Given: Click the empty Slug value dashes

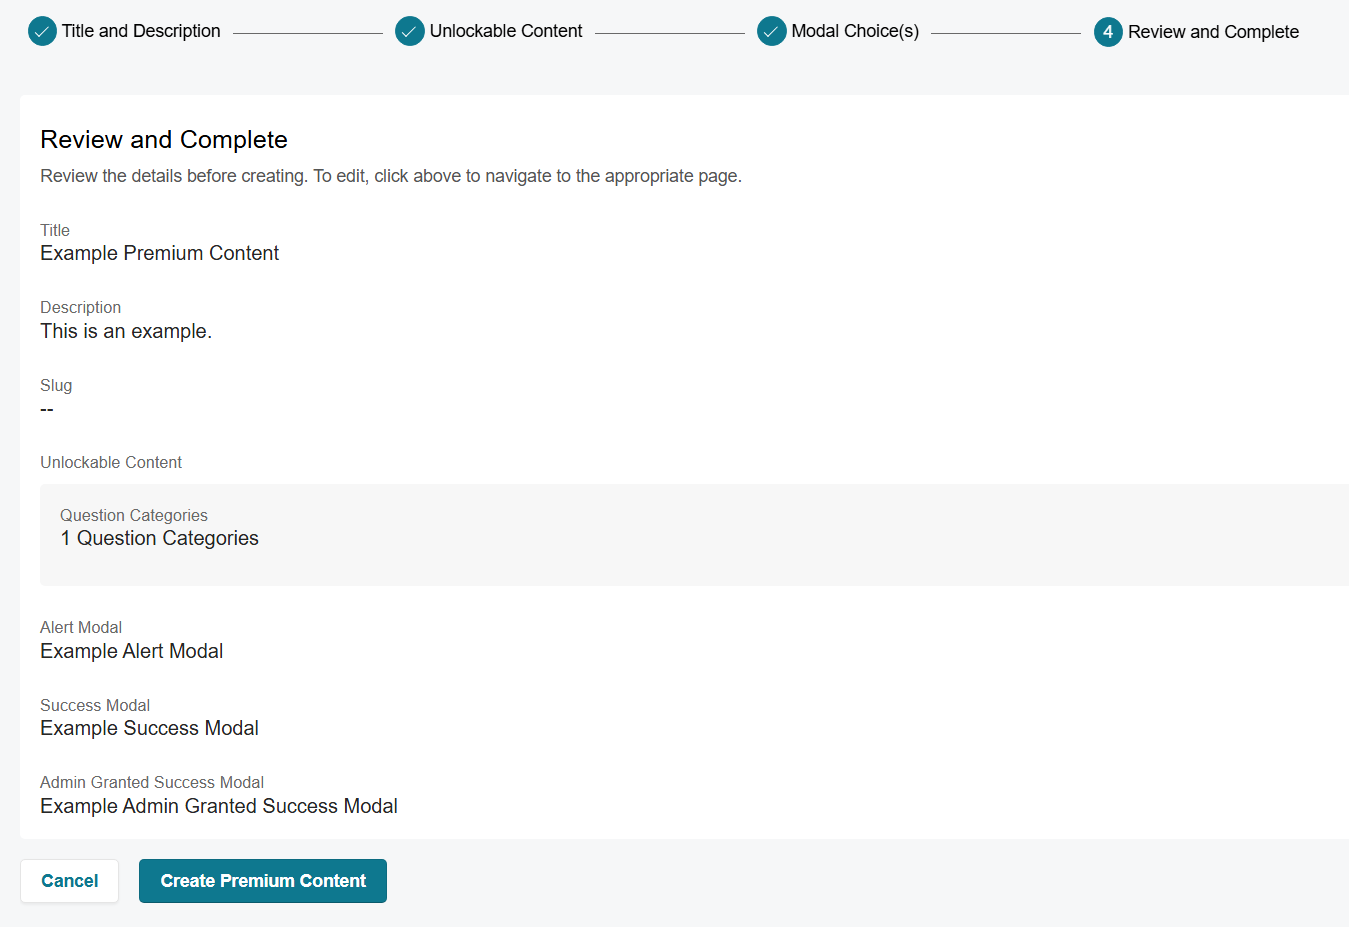Looking at the screenshot, I should [x=47, y=410].
